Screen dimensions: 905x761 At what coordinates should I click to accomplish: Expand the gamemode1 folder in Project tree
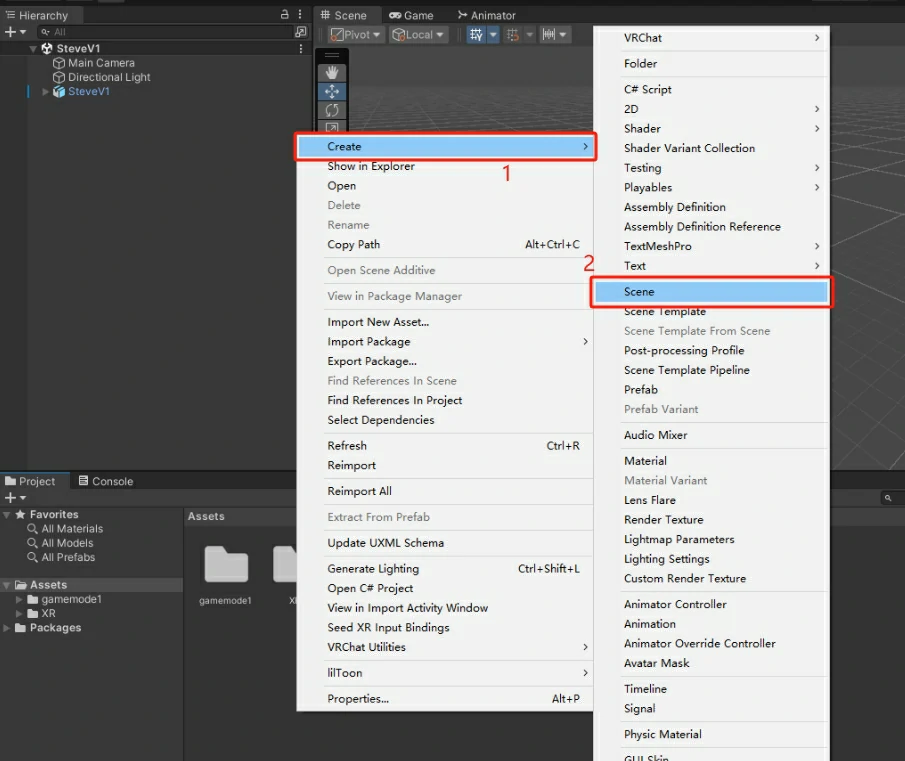pyautogui.click(x=19, y=600)
